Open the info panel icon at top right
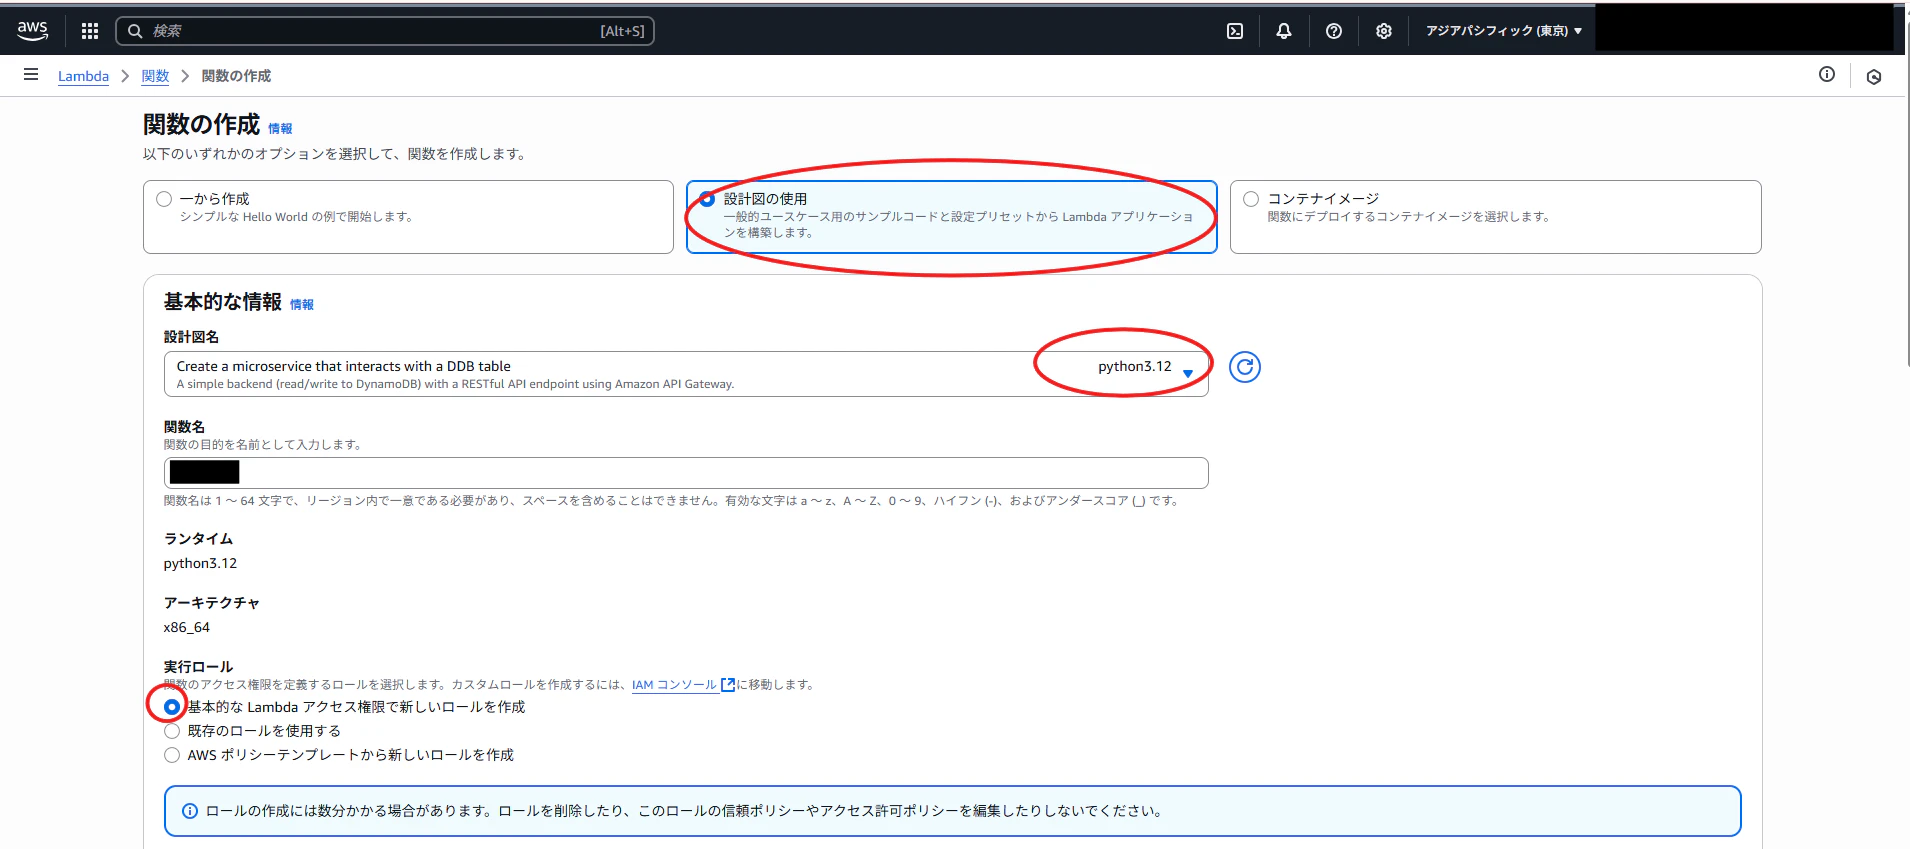1910x849 pixels. pyautogui.click(x=1827, y=75)
